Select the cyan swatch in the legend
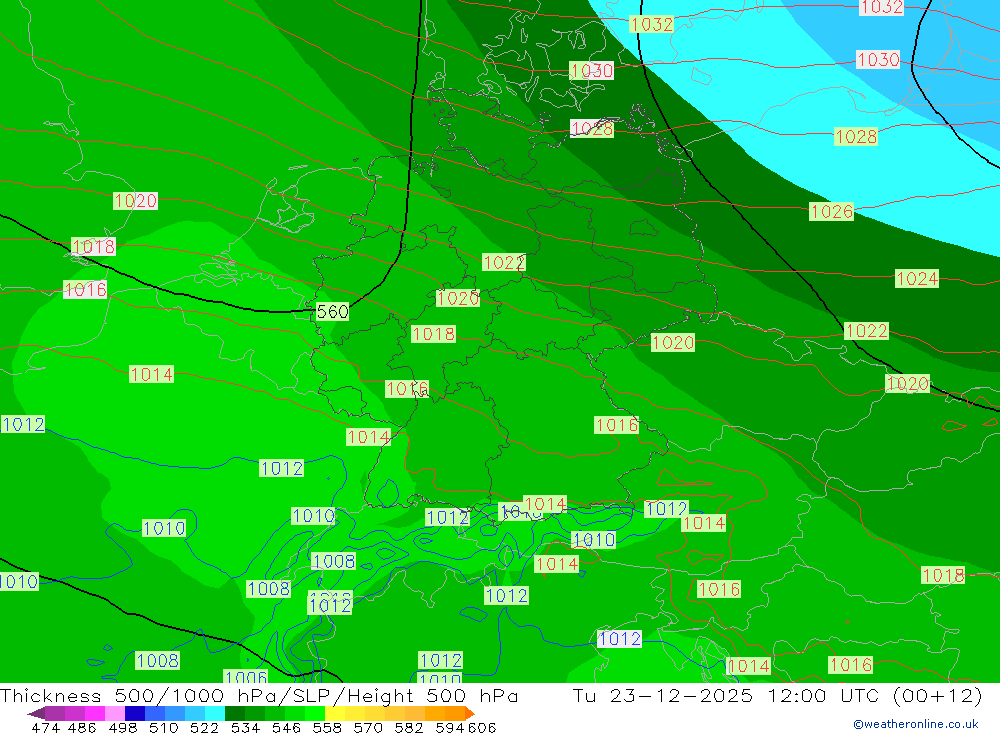Viewport: 1000px width, 733px height. (x=214, y=713)
